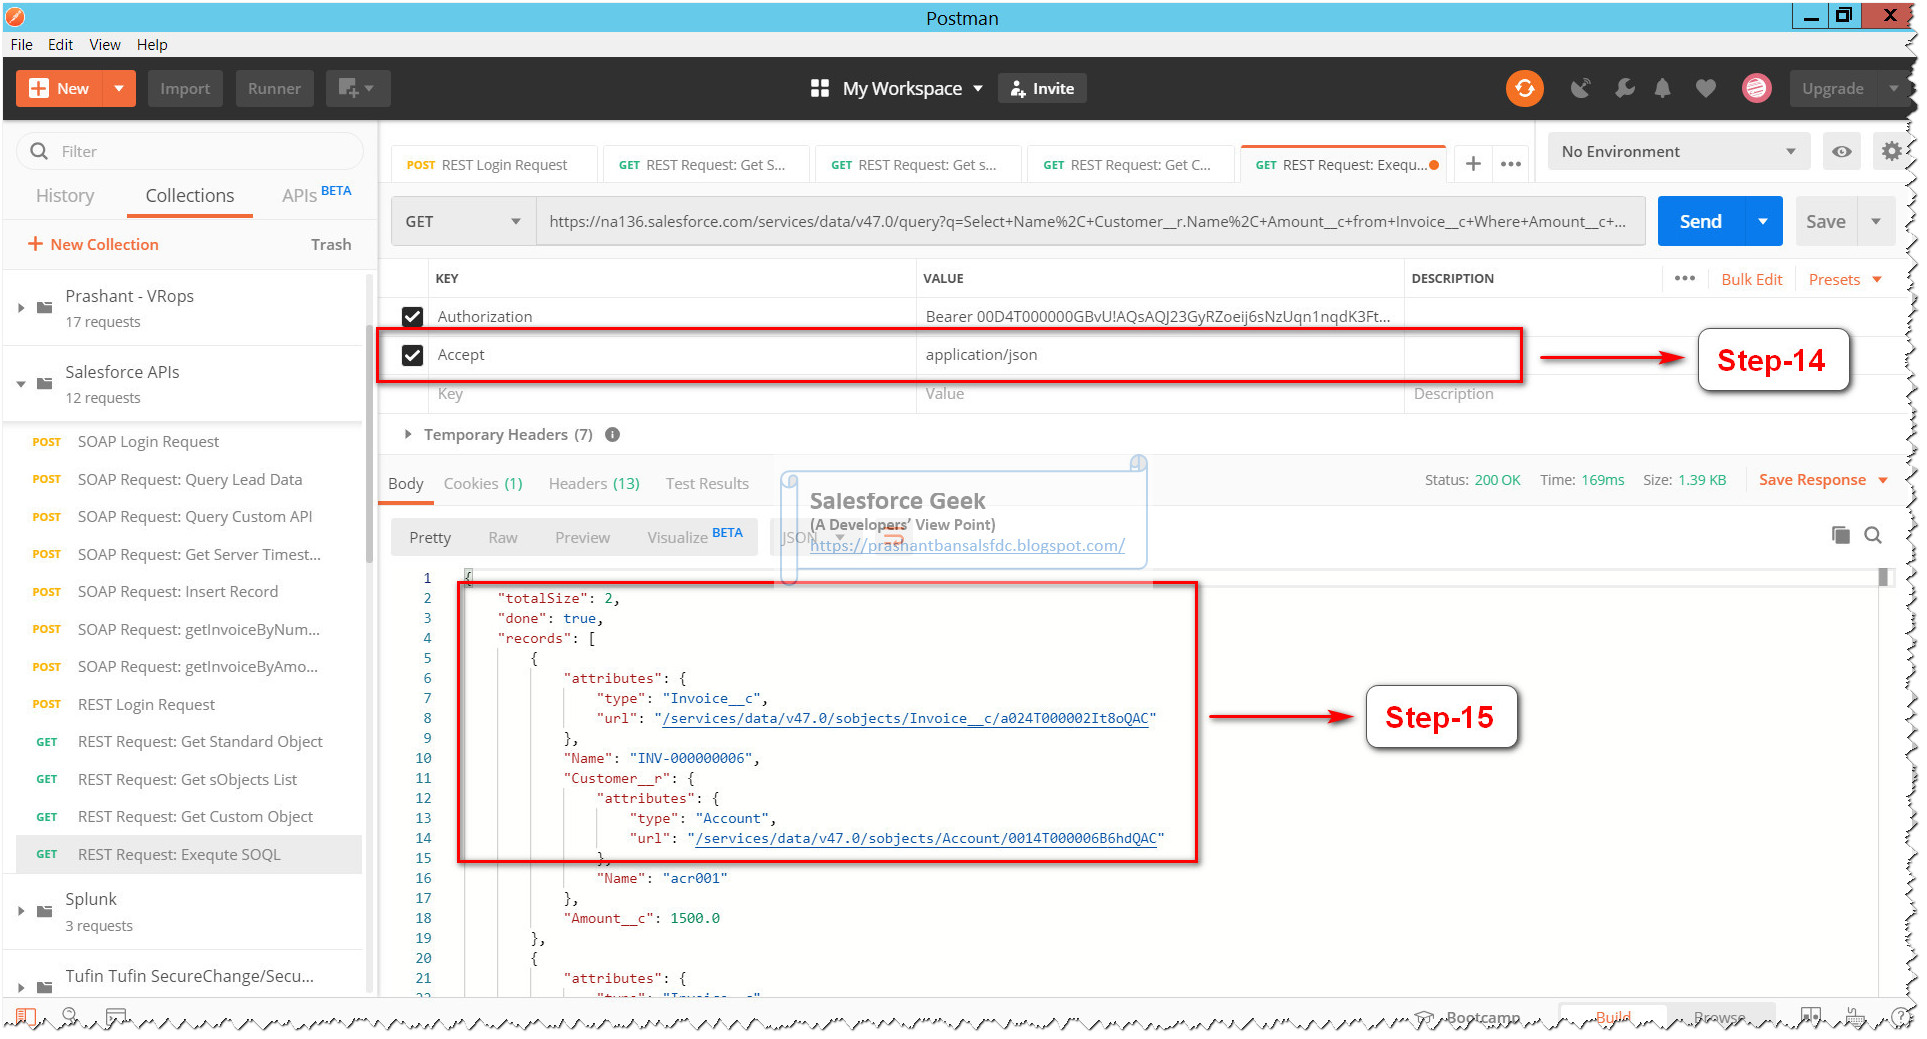1927x1039 pixels.
Task: Open the Send button dropdown arrow
Action: click(x=1763, y=221)
